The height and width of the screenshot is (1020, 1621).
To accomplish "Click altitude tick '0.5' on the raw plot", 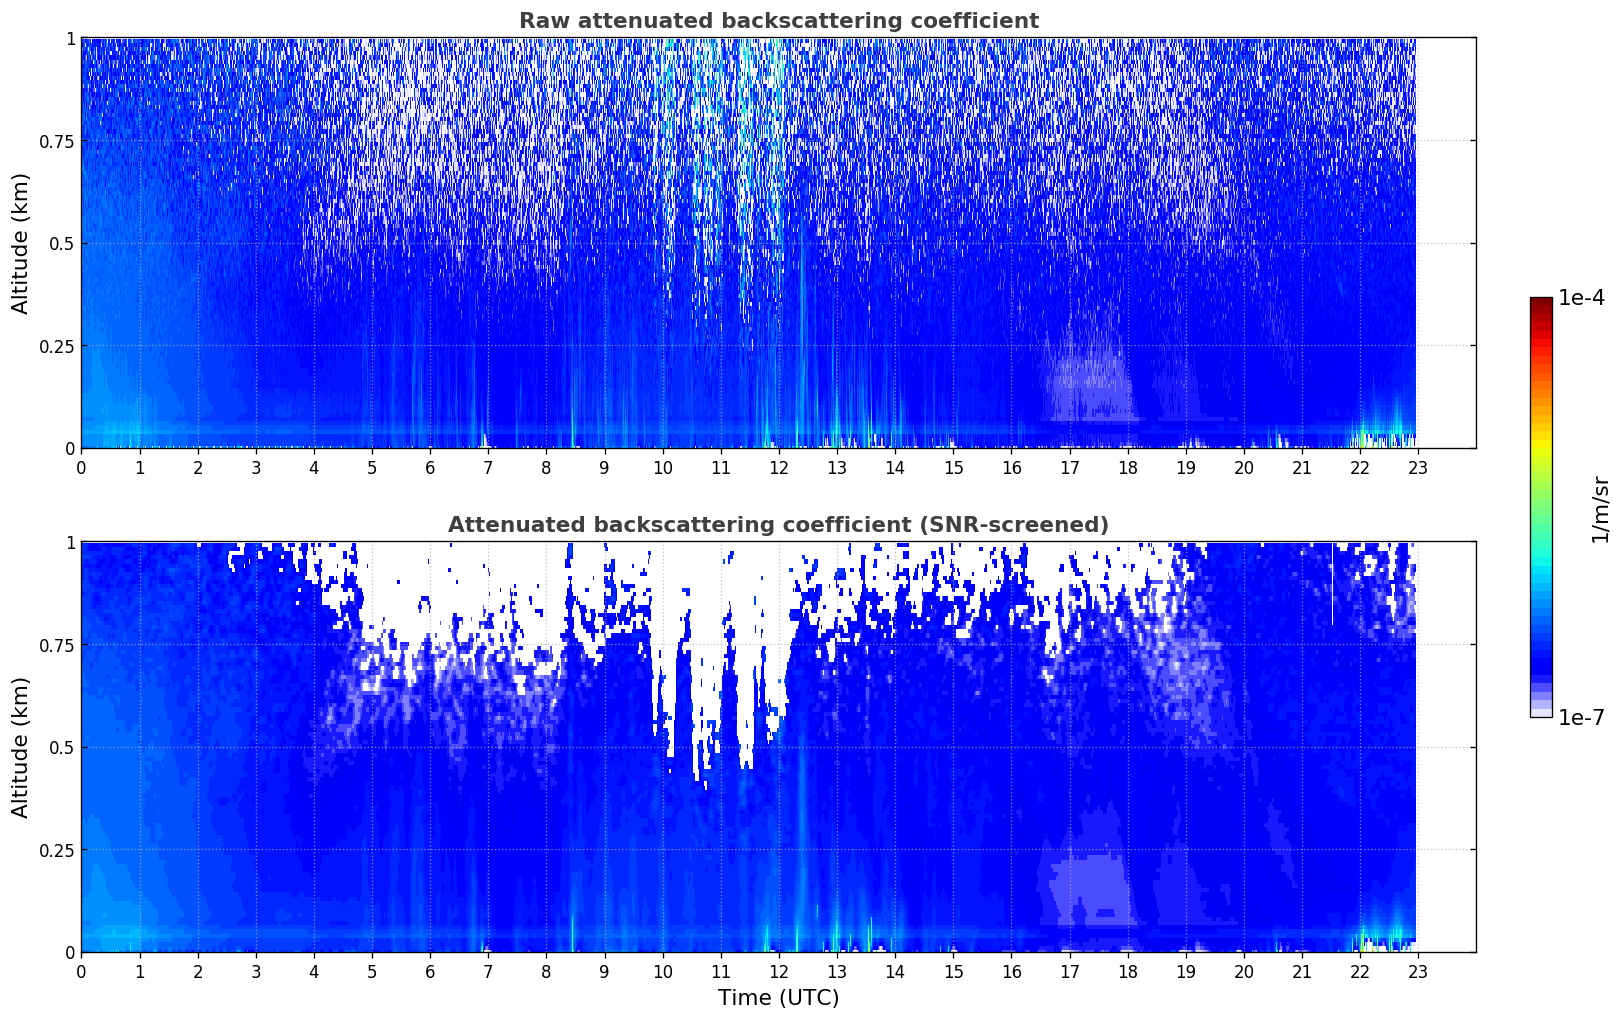I will [x=62, y=243].
